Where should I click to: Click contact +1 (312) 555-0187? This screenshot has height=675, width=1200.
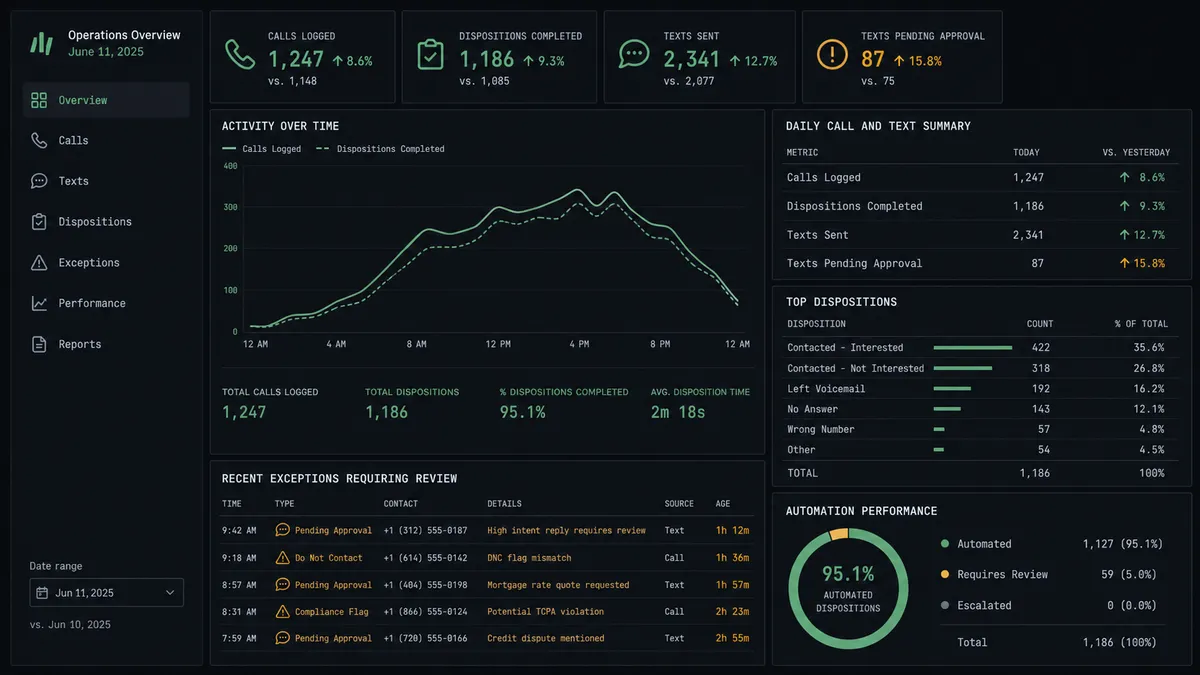point(425,531)
